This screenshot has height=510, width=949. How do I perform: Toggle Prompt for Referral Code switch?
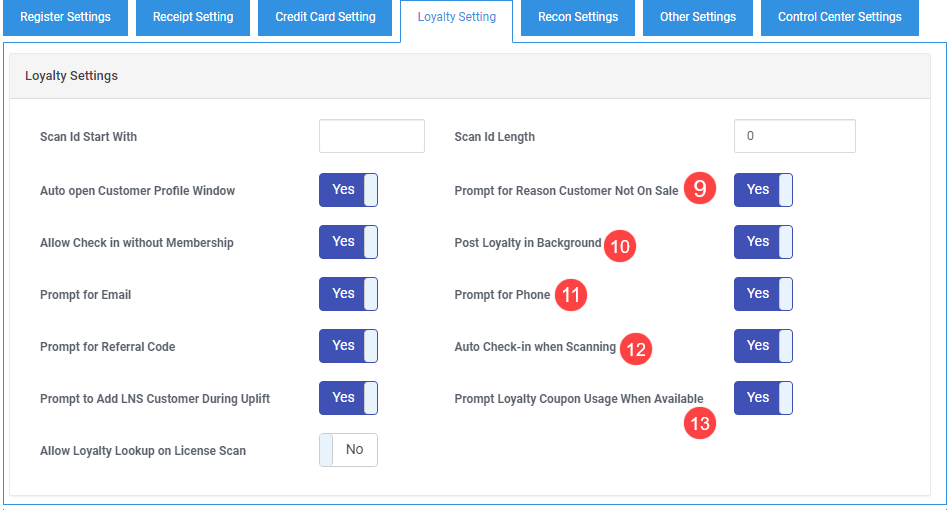point(348,346)
